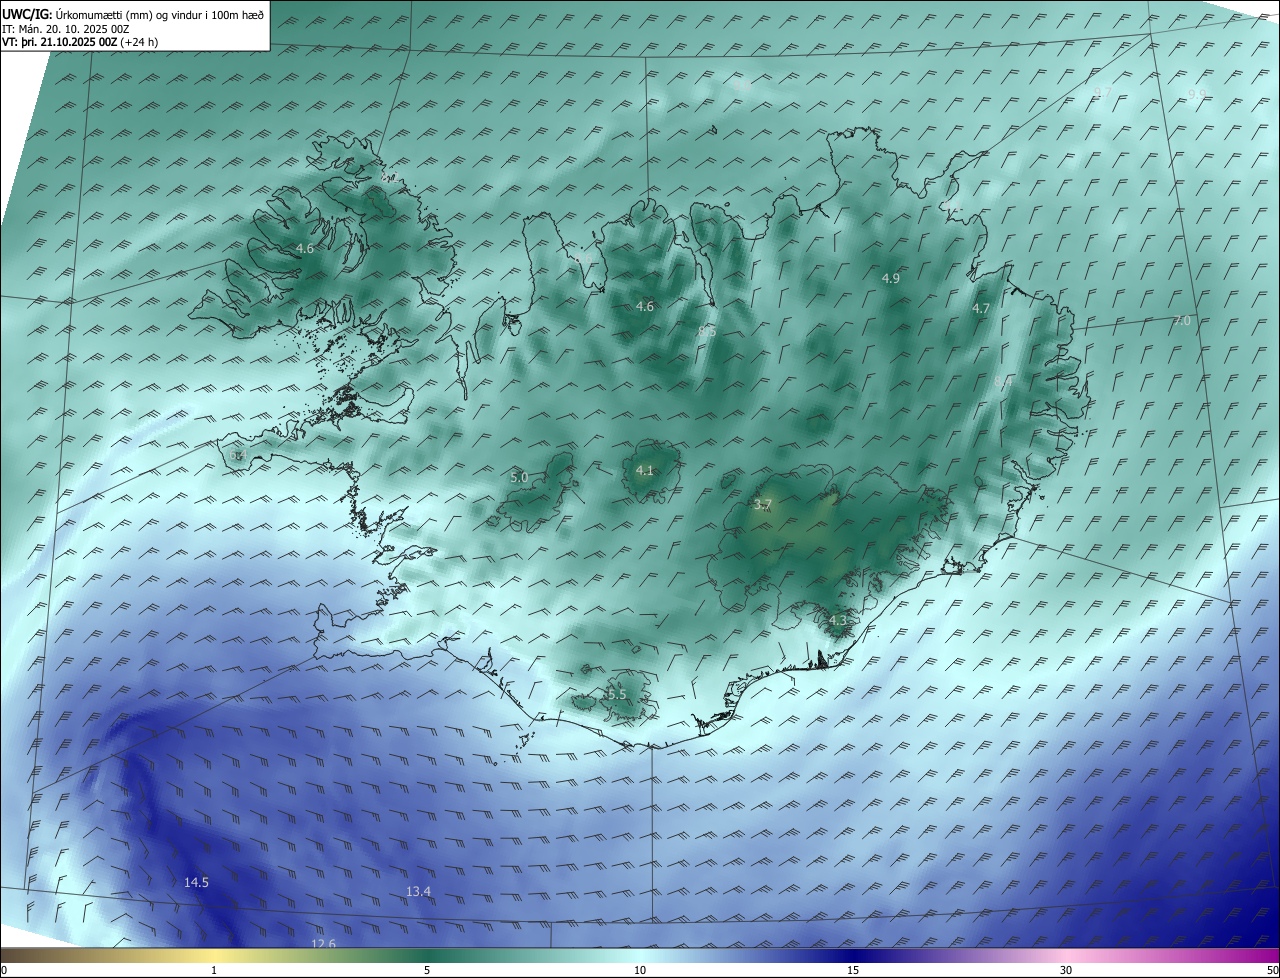1280x978 pixels.
Task: Click the title 'Úrkomumætti (mm) og vindur í 100m hæð'
Action: tap(160, 14)
